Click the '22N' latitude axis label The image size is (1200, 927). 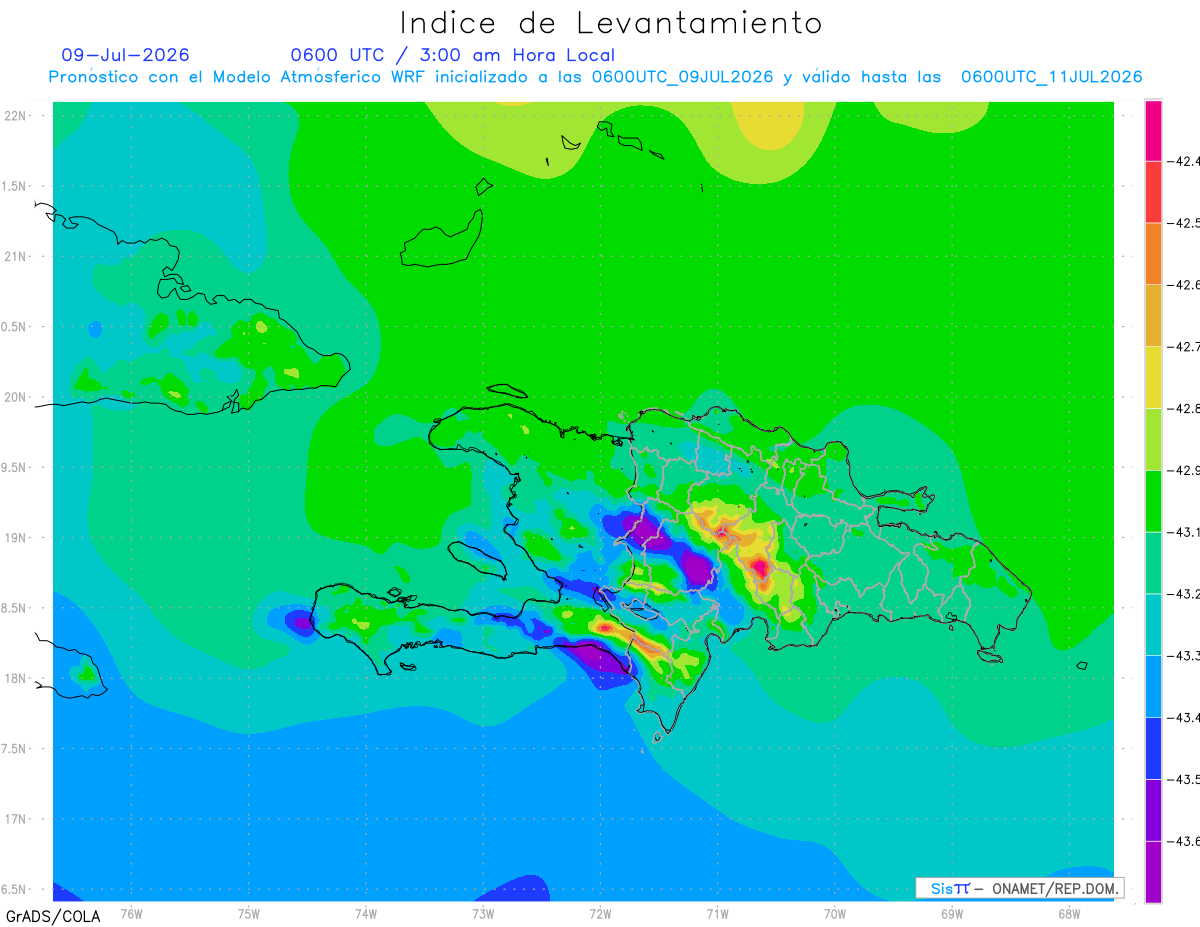(15, 116)
